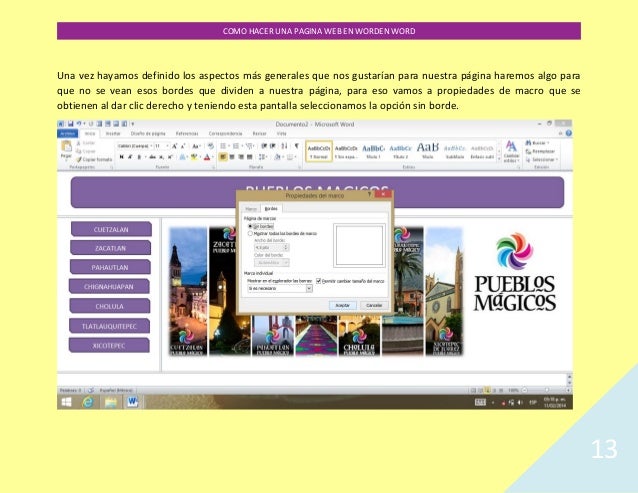Screen dimensions: 638x493
Task: Switch to Insertar ribbon tab
Action: [x=113, y=133]
